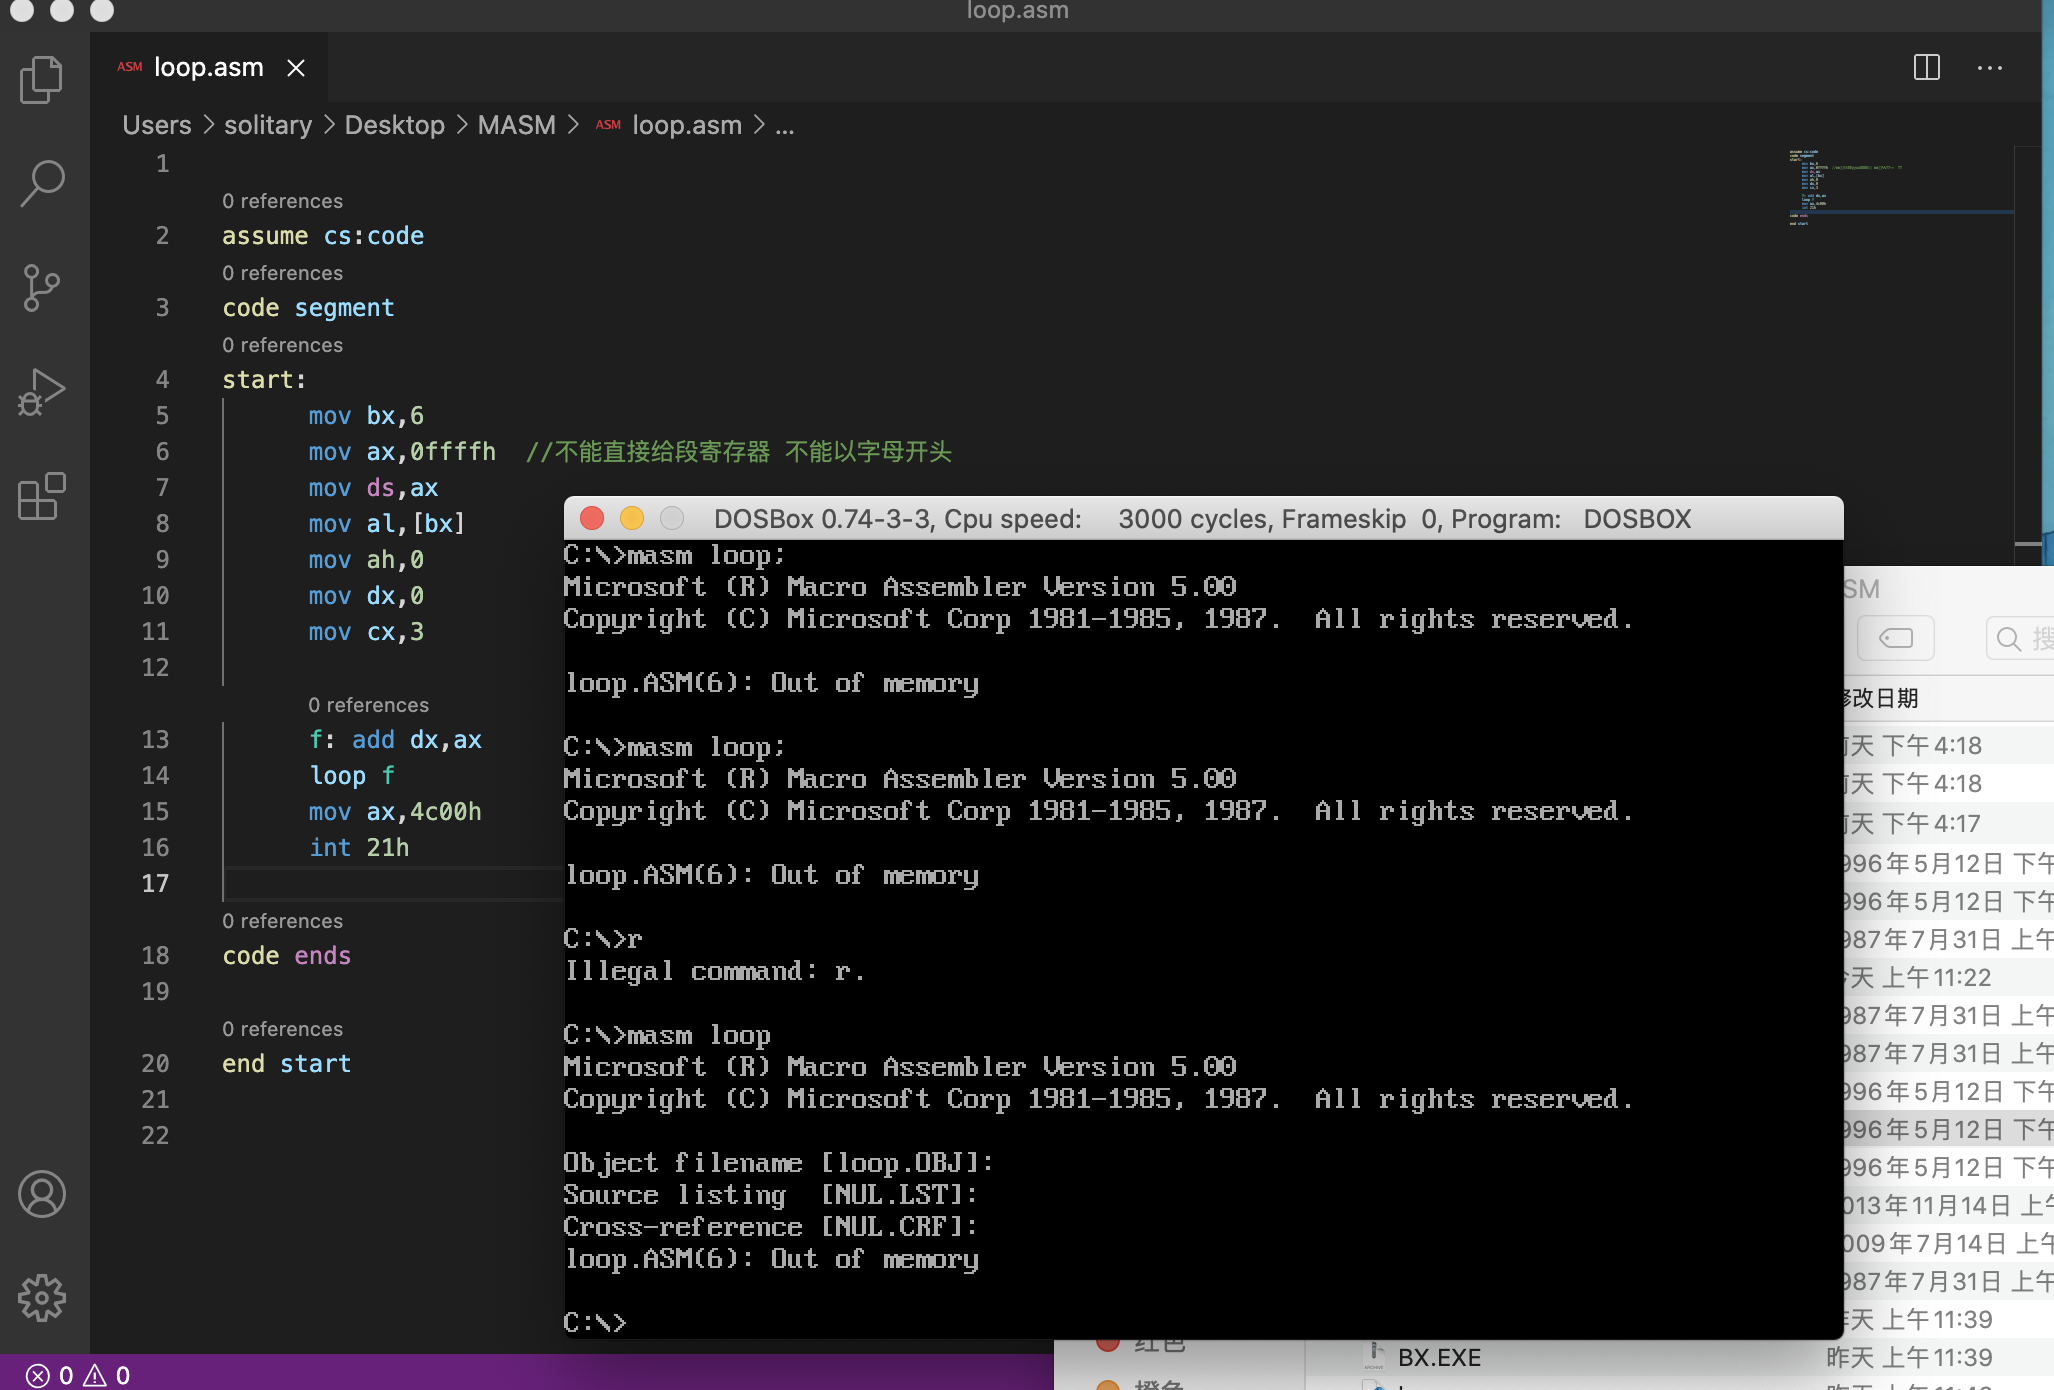Click the errors and warnings status indicator
2054x1390 pixels.
coord(78,1375)
